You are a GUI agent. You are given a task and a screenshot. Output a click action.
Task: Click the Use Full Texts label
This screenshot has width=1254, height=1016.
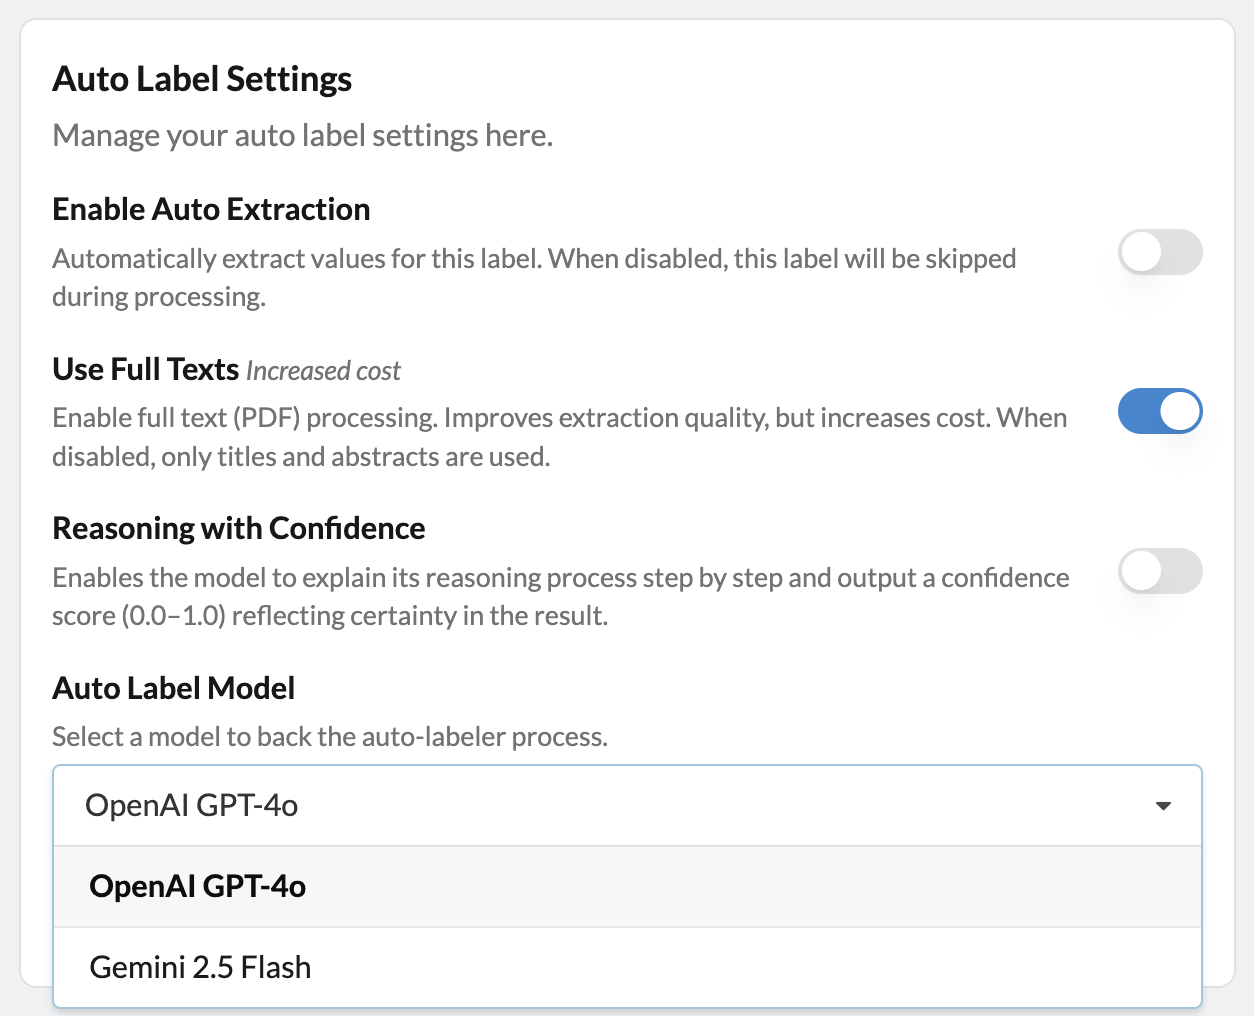pos(145,369)
